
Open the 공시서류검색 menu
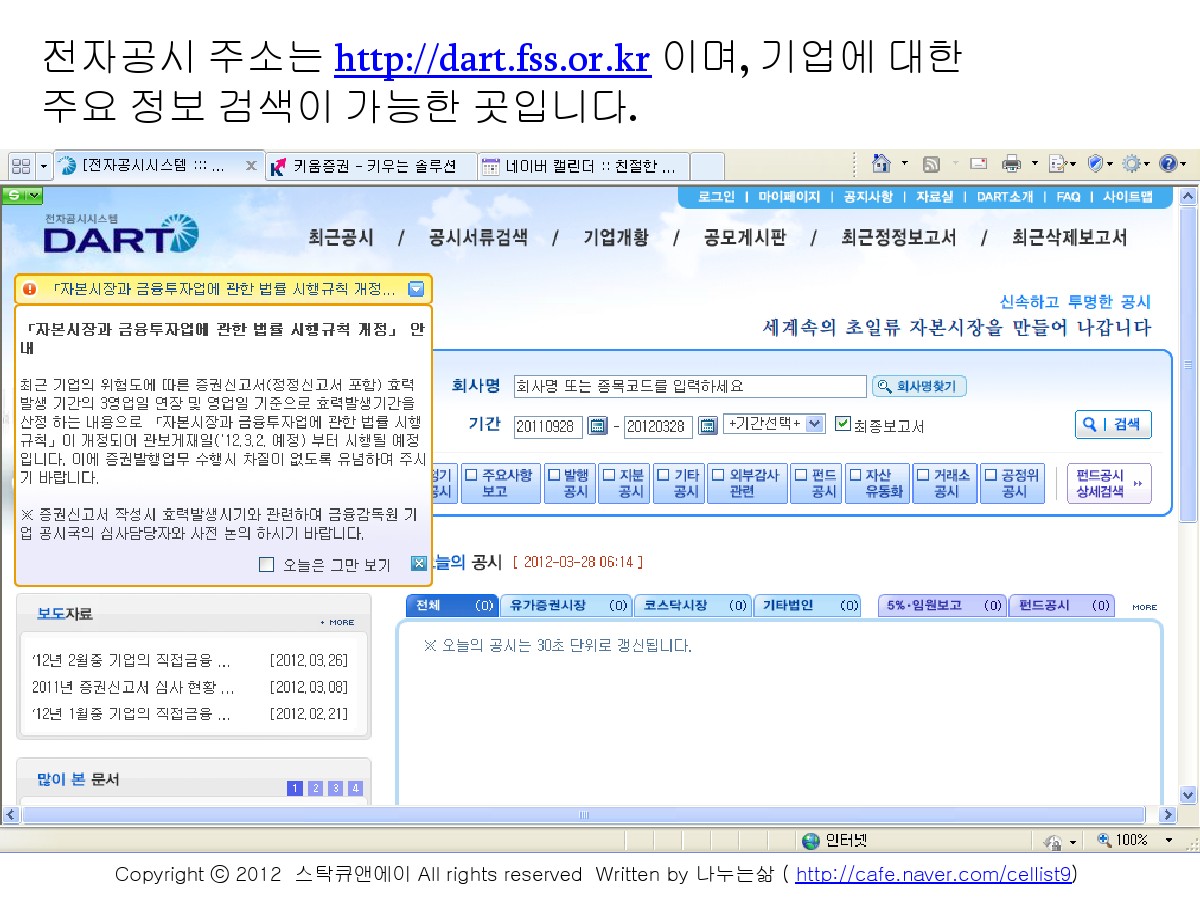click(x=478, y=238)
